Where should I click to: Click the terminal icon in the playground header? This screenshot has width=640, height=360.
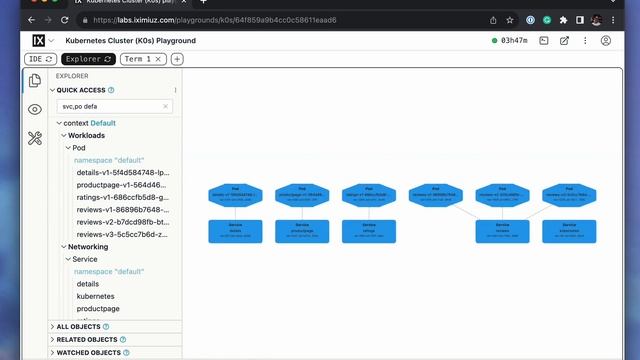point(544,40)
